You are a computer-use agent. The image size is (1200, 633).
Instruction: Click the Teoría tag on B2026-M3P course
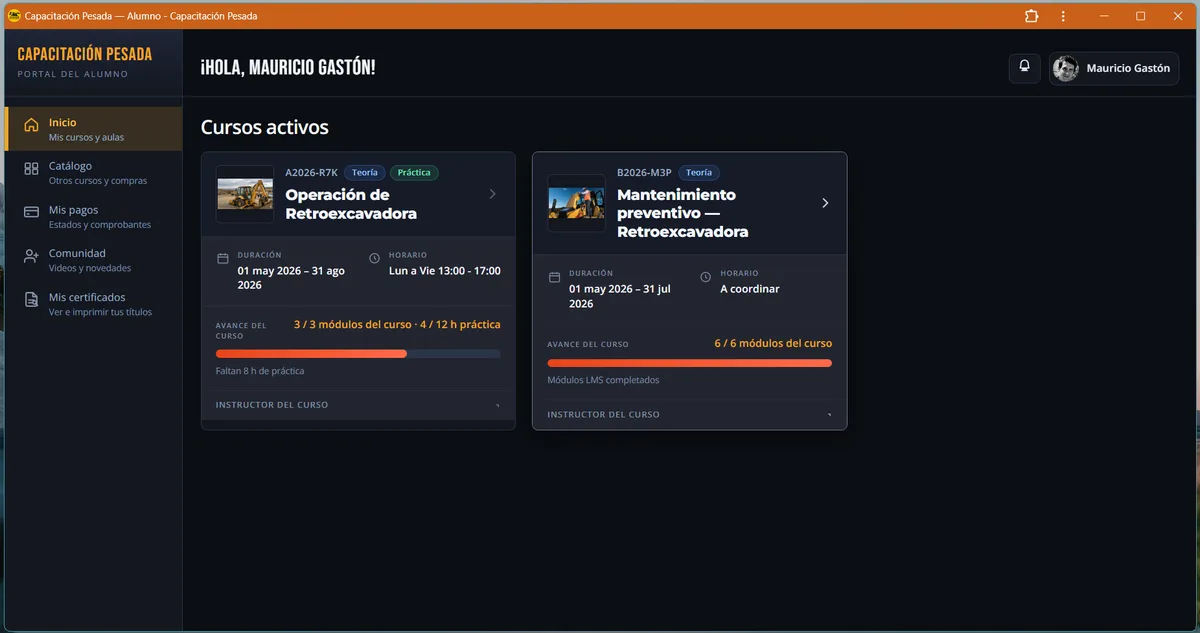[699, 173]
